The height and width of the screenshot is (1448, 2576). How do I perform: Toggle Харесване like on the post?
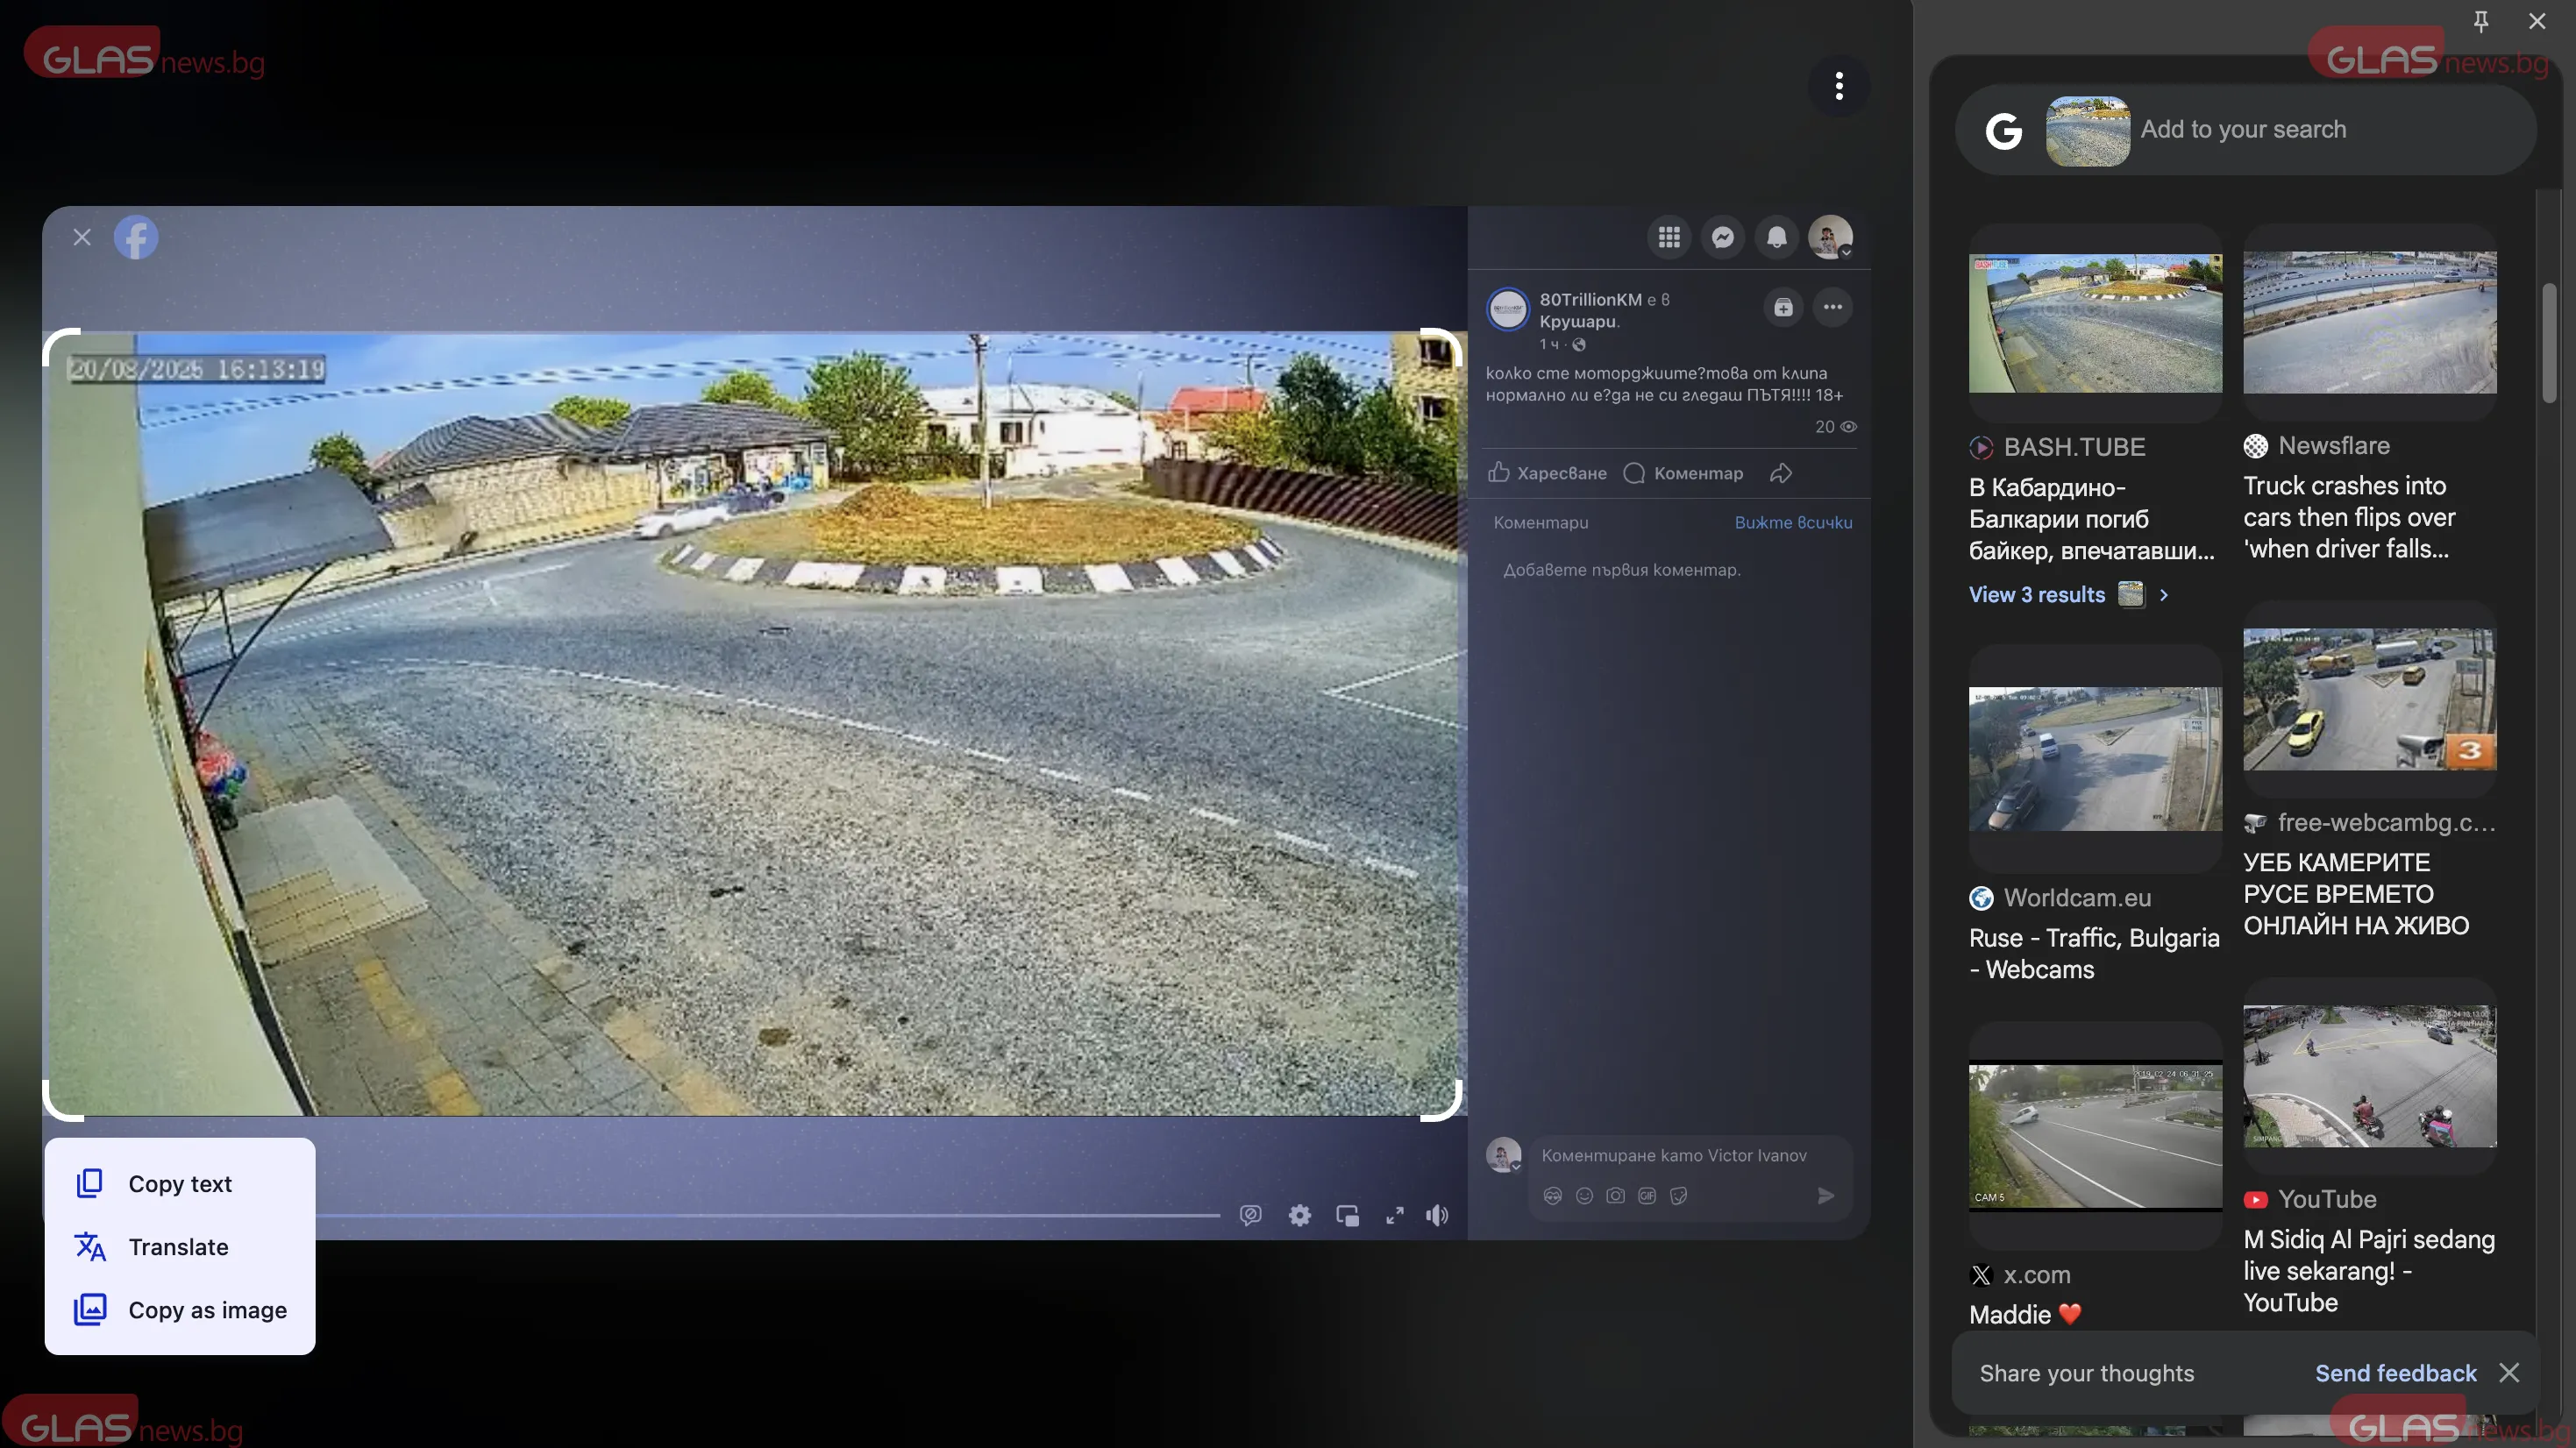pos(1547,473)
